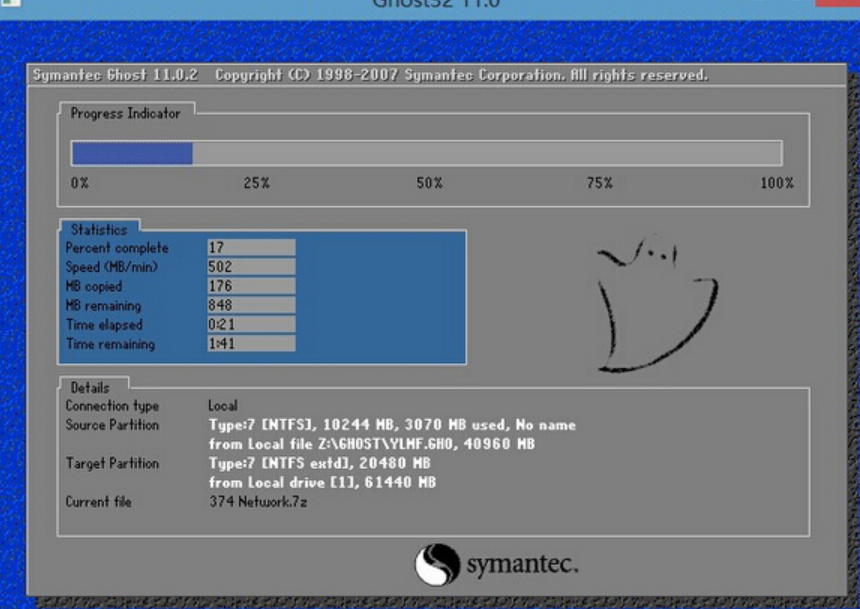Click the "Progress Indicator" group label
860x609 pixels.
126,114
